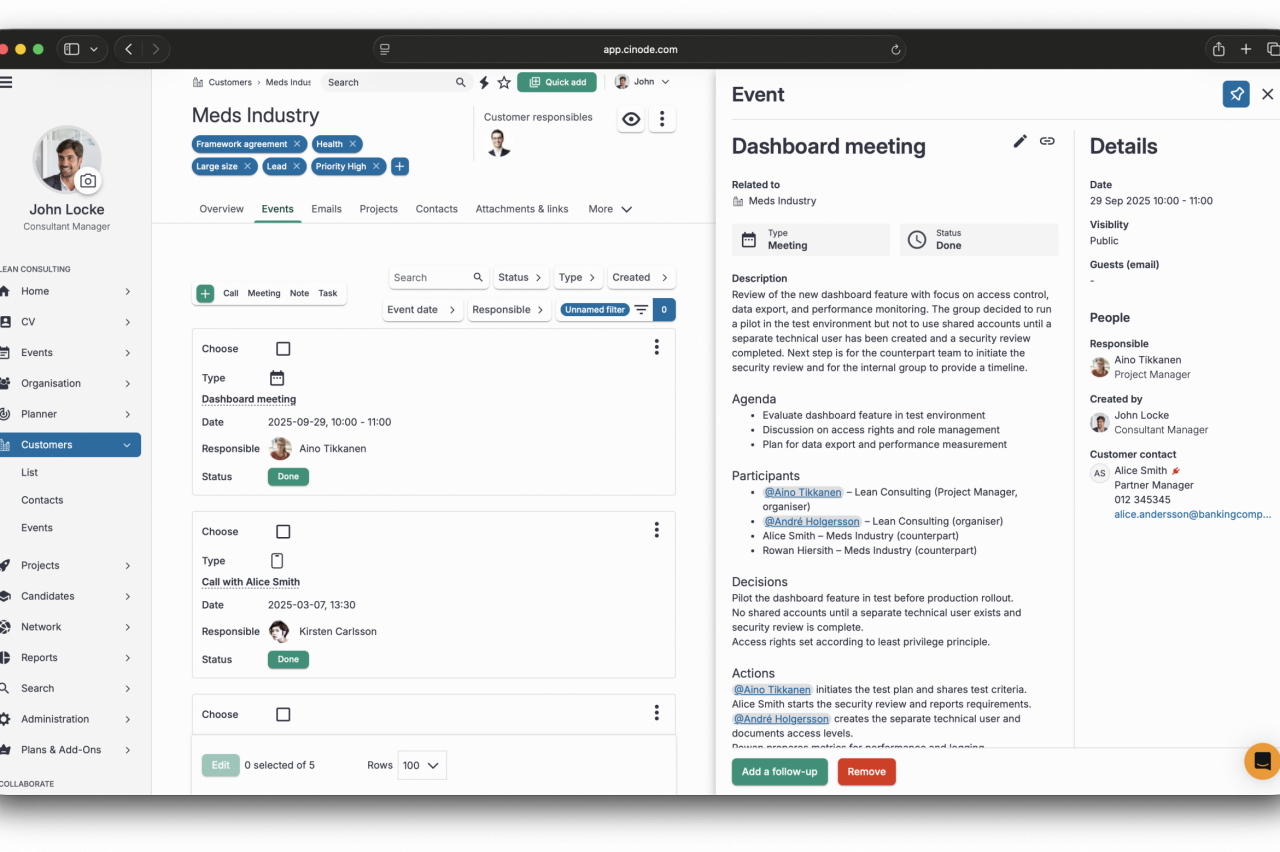Viewport: 1280px width, 852px height.
Task: Open the three-dot menu for Dashboard meeting event
Action: pos(656,347)
